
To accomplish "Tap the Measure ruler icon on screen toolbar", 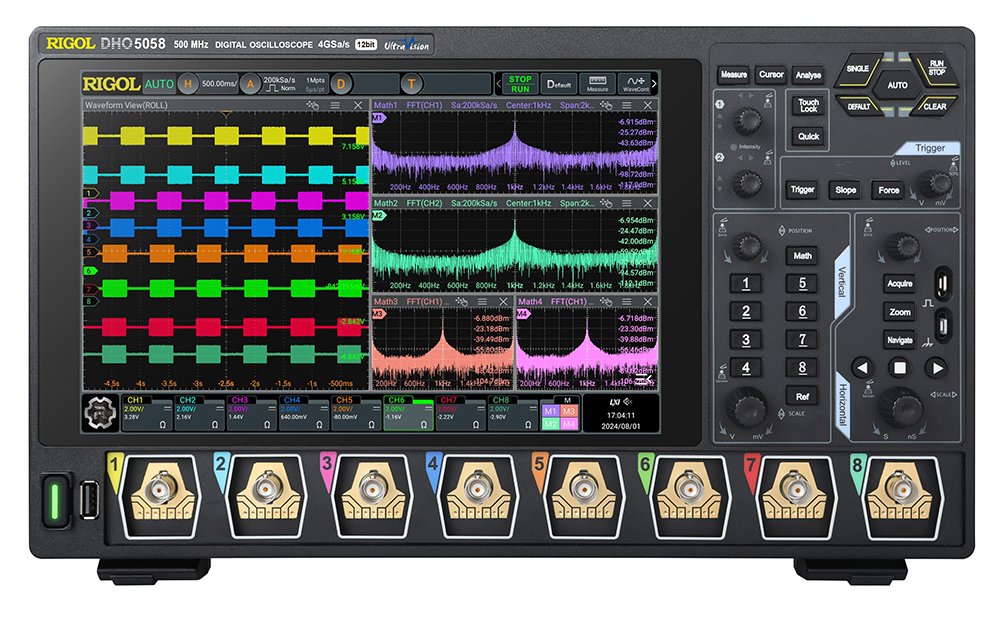I will pos(598,84).
